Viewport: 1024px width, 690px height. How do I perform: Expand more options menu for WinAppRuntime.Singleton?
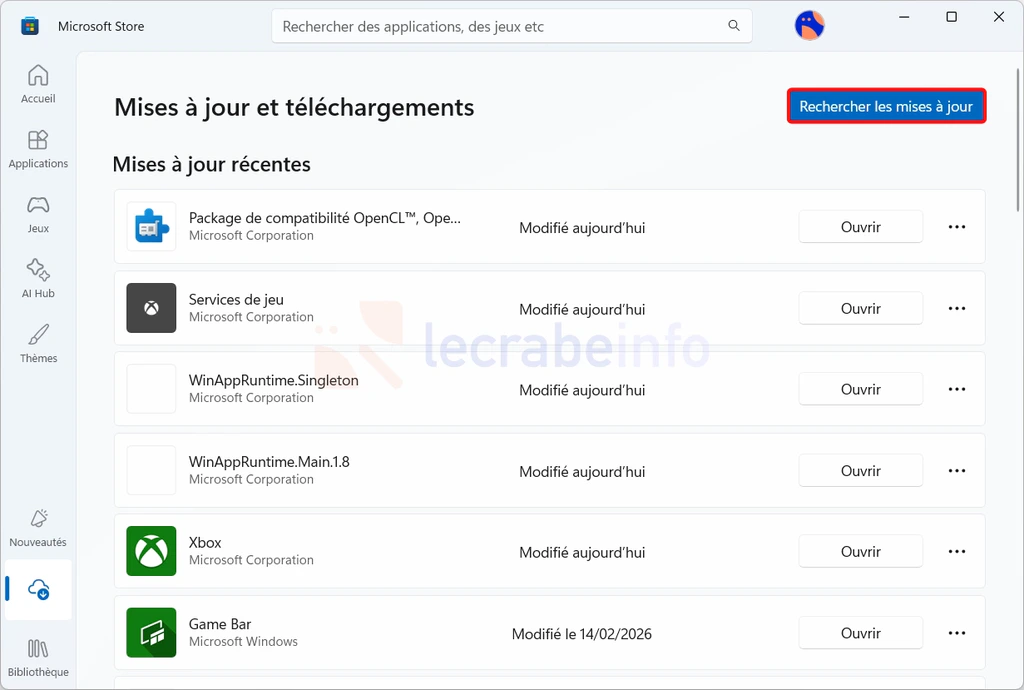(956, 390)
